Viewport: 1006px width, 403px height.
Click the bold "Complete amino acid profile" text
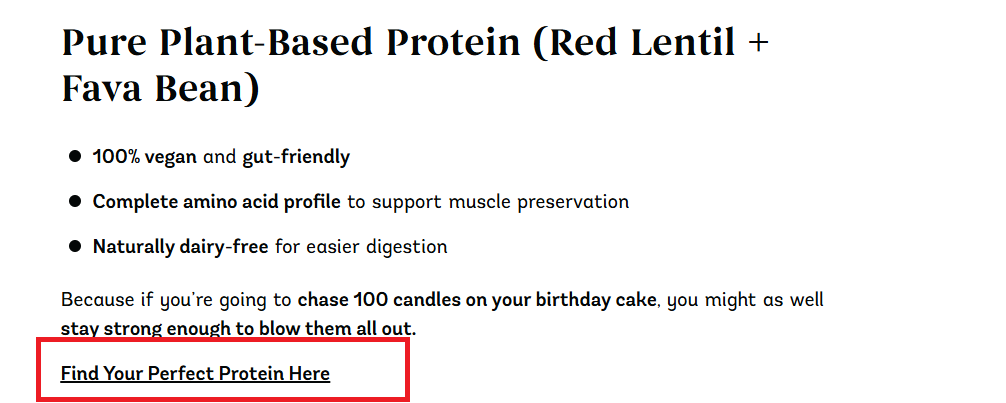click(217, 202)
